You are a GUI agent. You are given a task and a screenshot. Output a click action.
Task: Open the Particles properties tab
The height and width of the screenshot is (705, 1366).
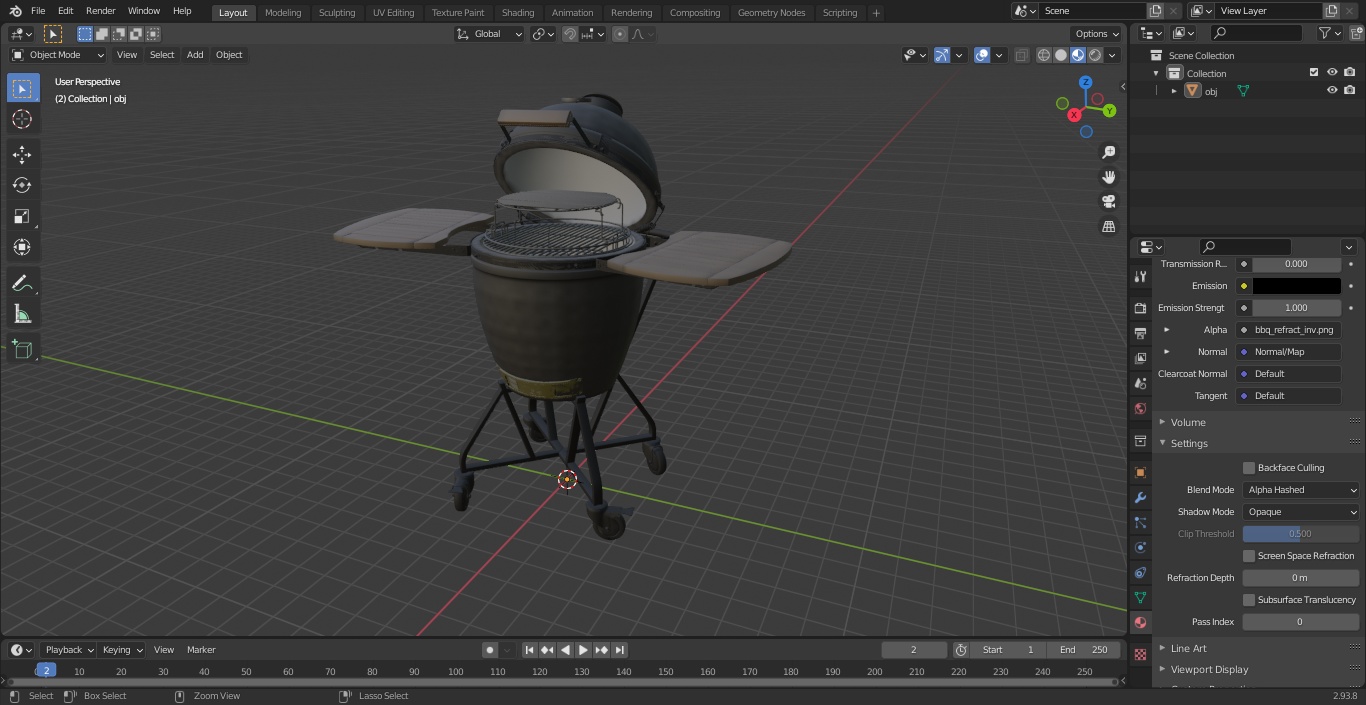click(x=1140, y=522)
